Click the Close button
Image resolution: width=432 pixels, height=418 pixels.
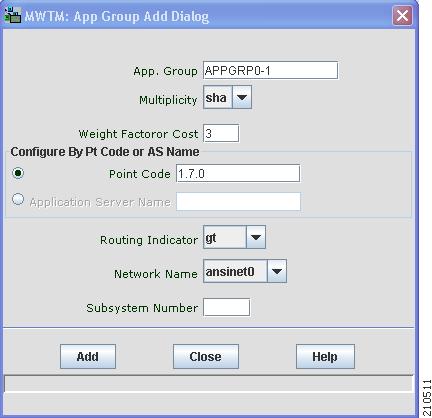click(x=206, y=356)
